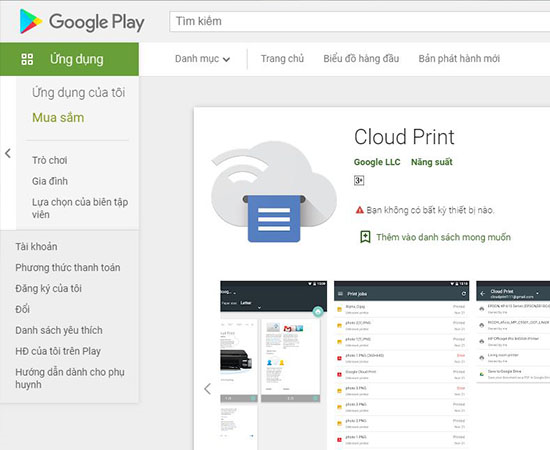550x450 pixels.
Task: Open the Cloud Print printers list screenshot
Action: click(513, 331)
